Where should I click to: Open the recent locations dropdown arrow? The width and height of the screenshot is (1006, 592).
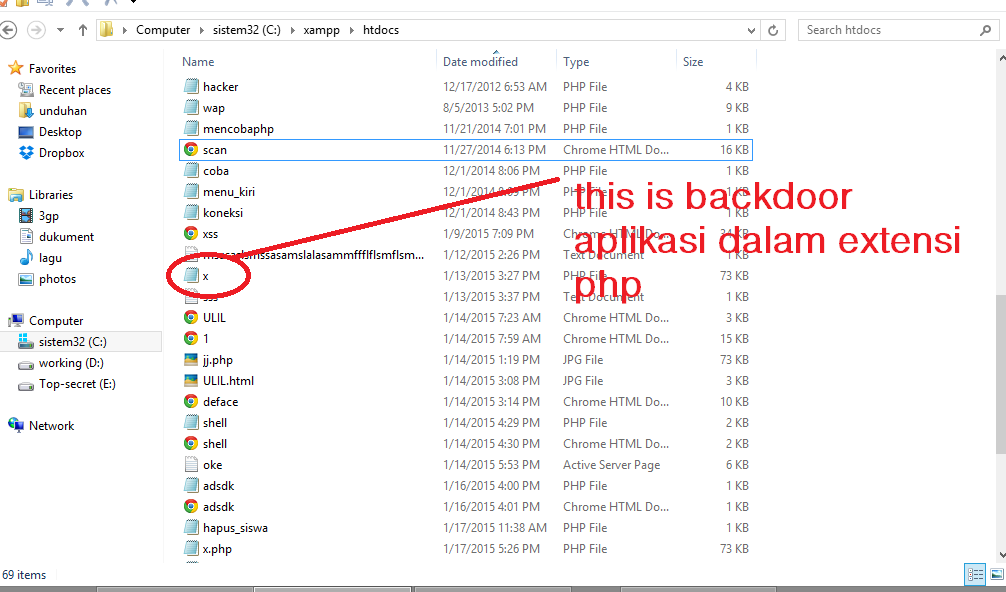(x=60, y=30)
